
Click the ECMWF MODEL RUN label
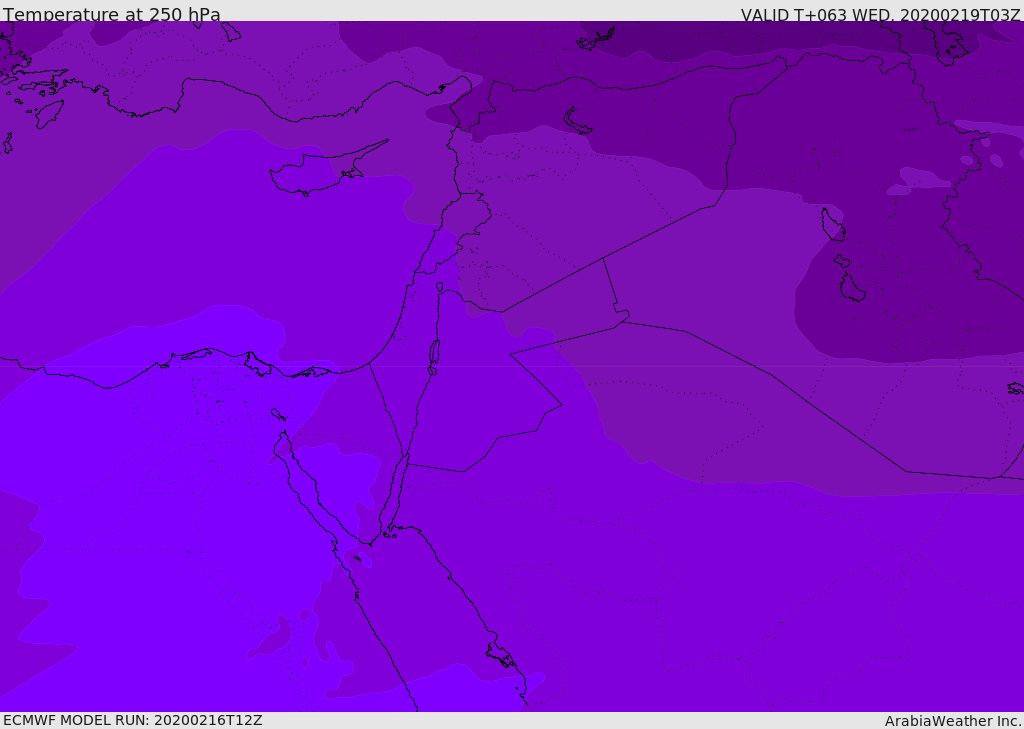133,720
